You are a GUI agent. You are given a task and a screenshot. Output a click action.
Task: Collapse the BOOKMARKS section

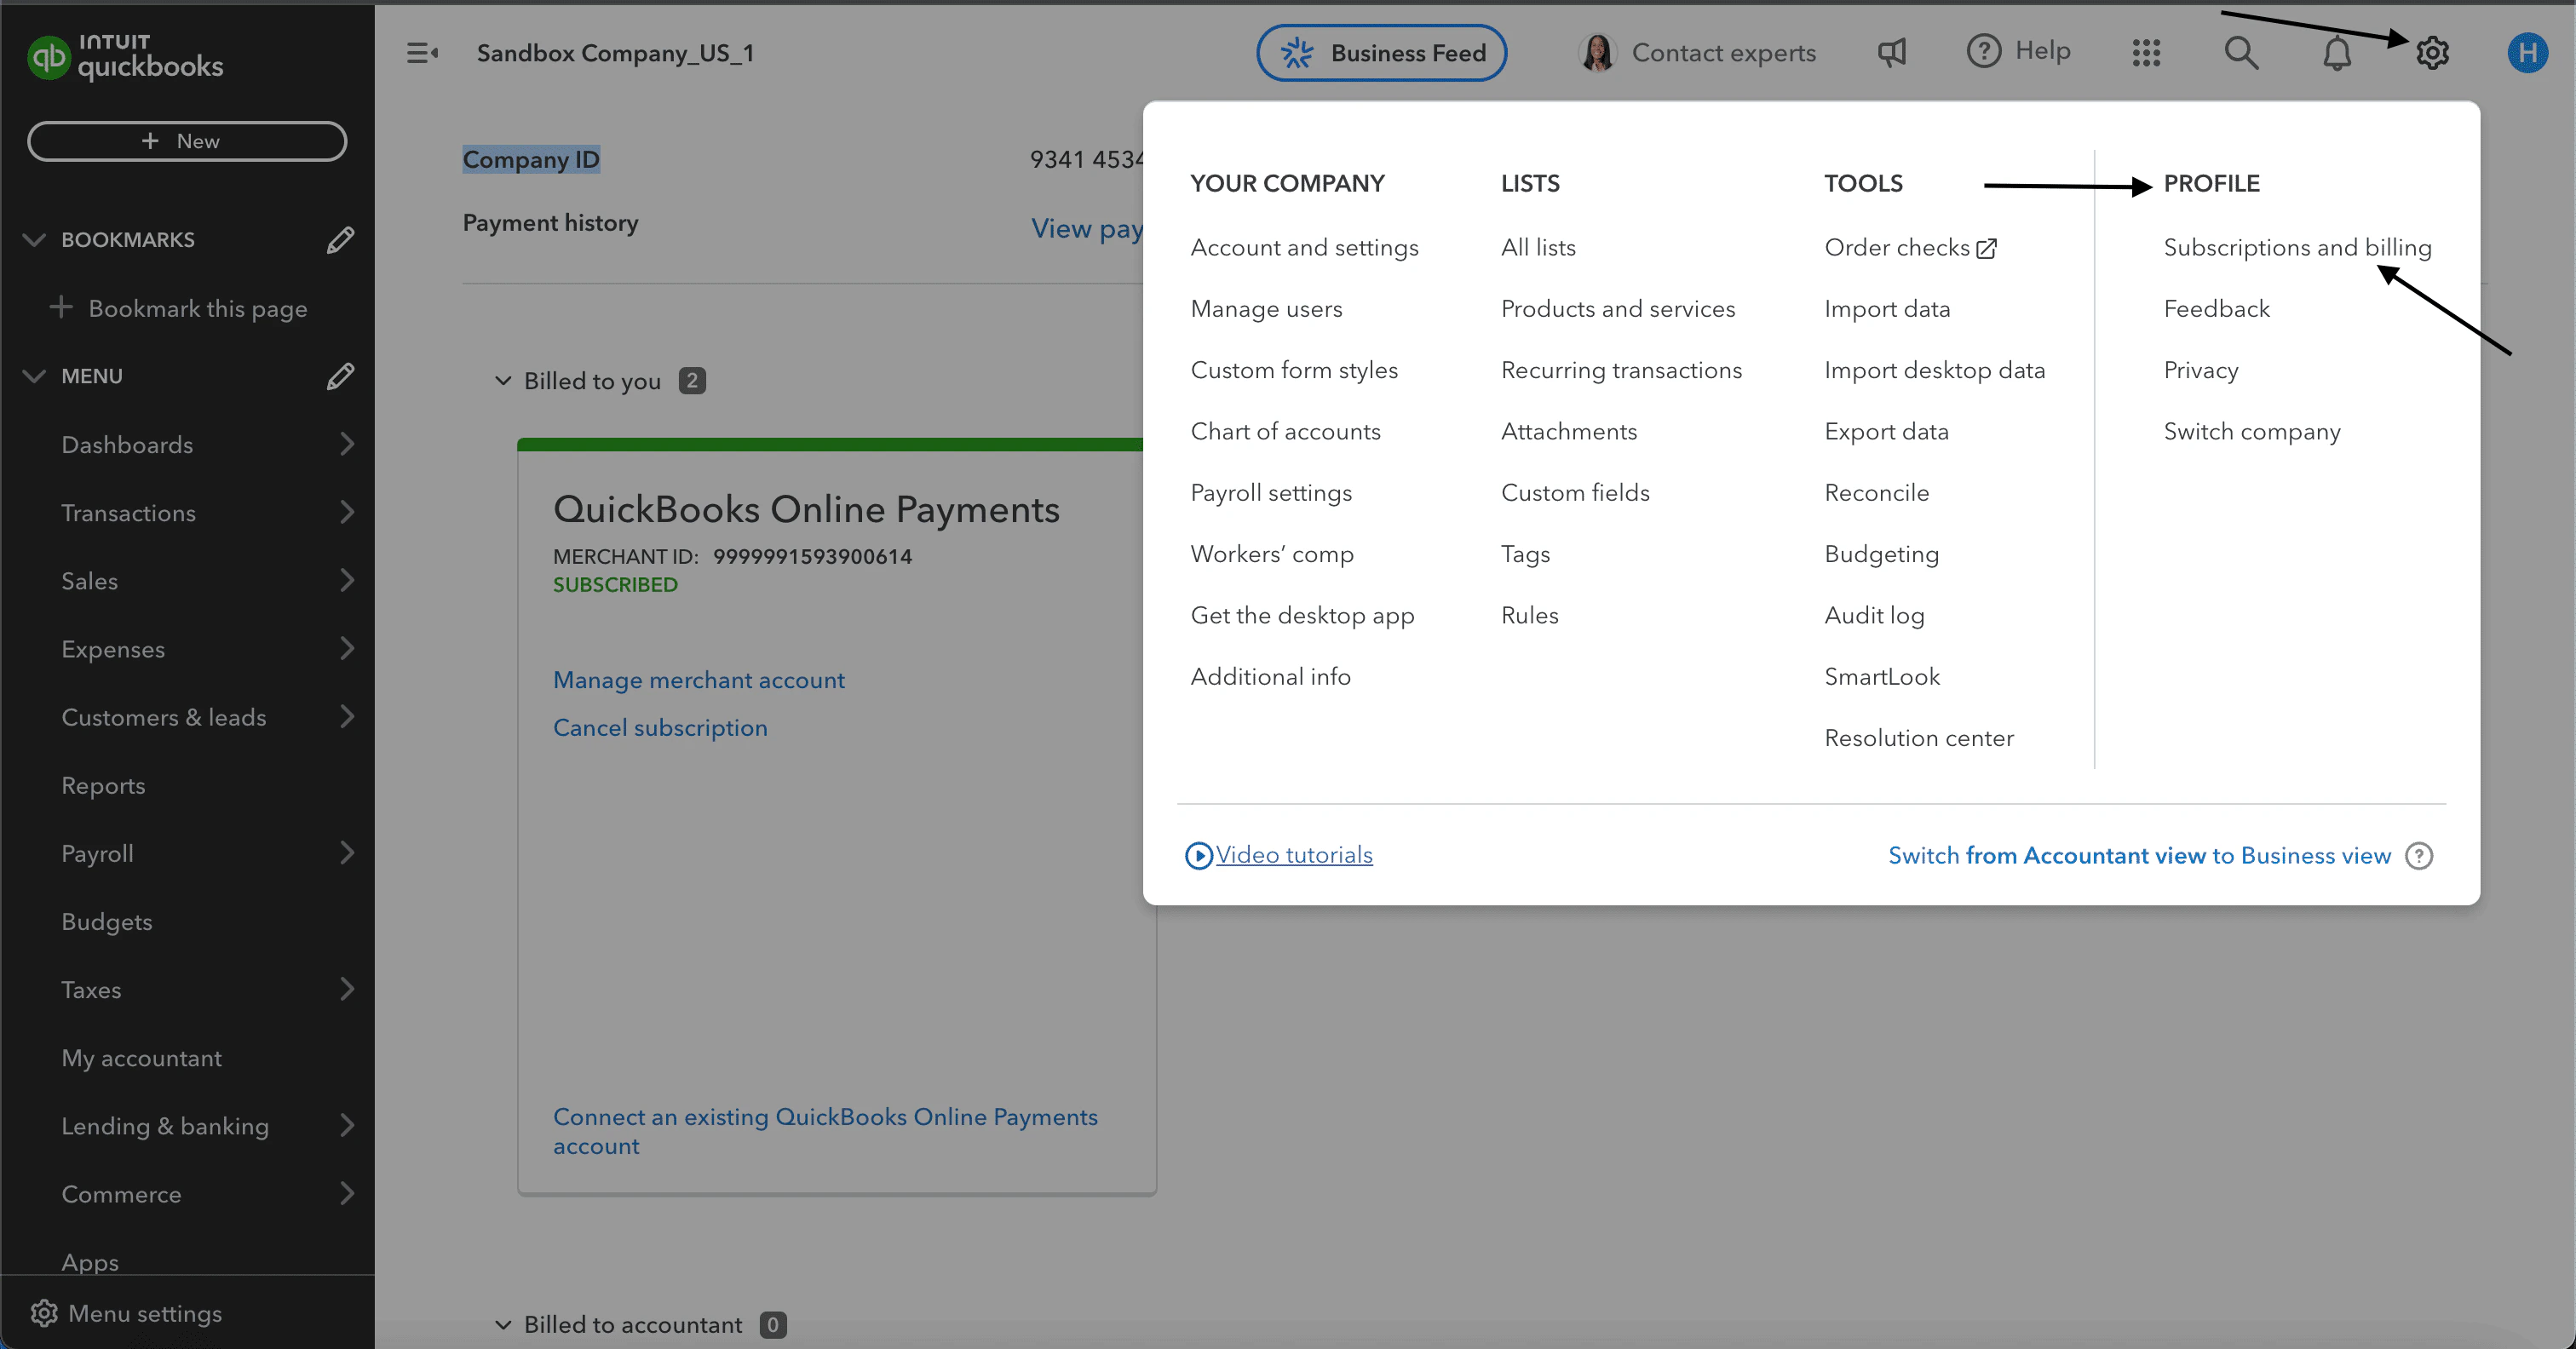click(34, 240)
